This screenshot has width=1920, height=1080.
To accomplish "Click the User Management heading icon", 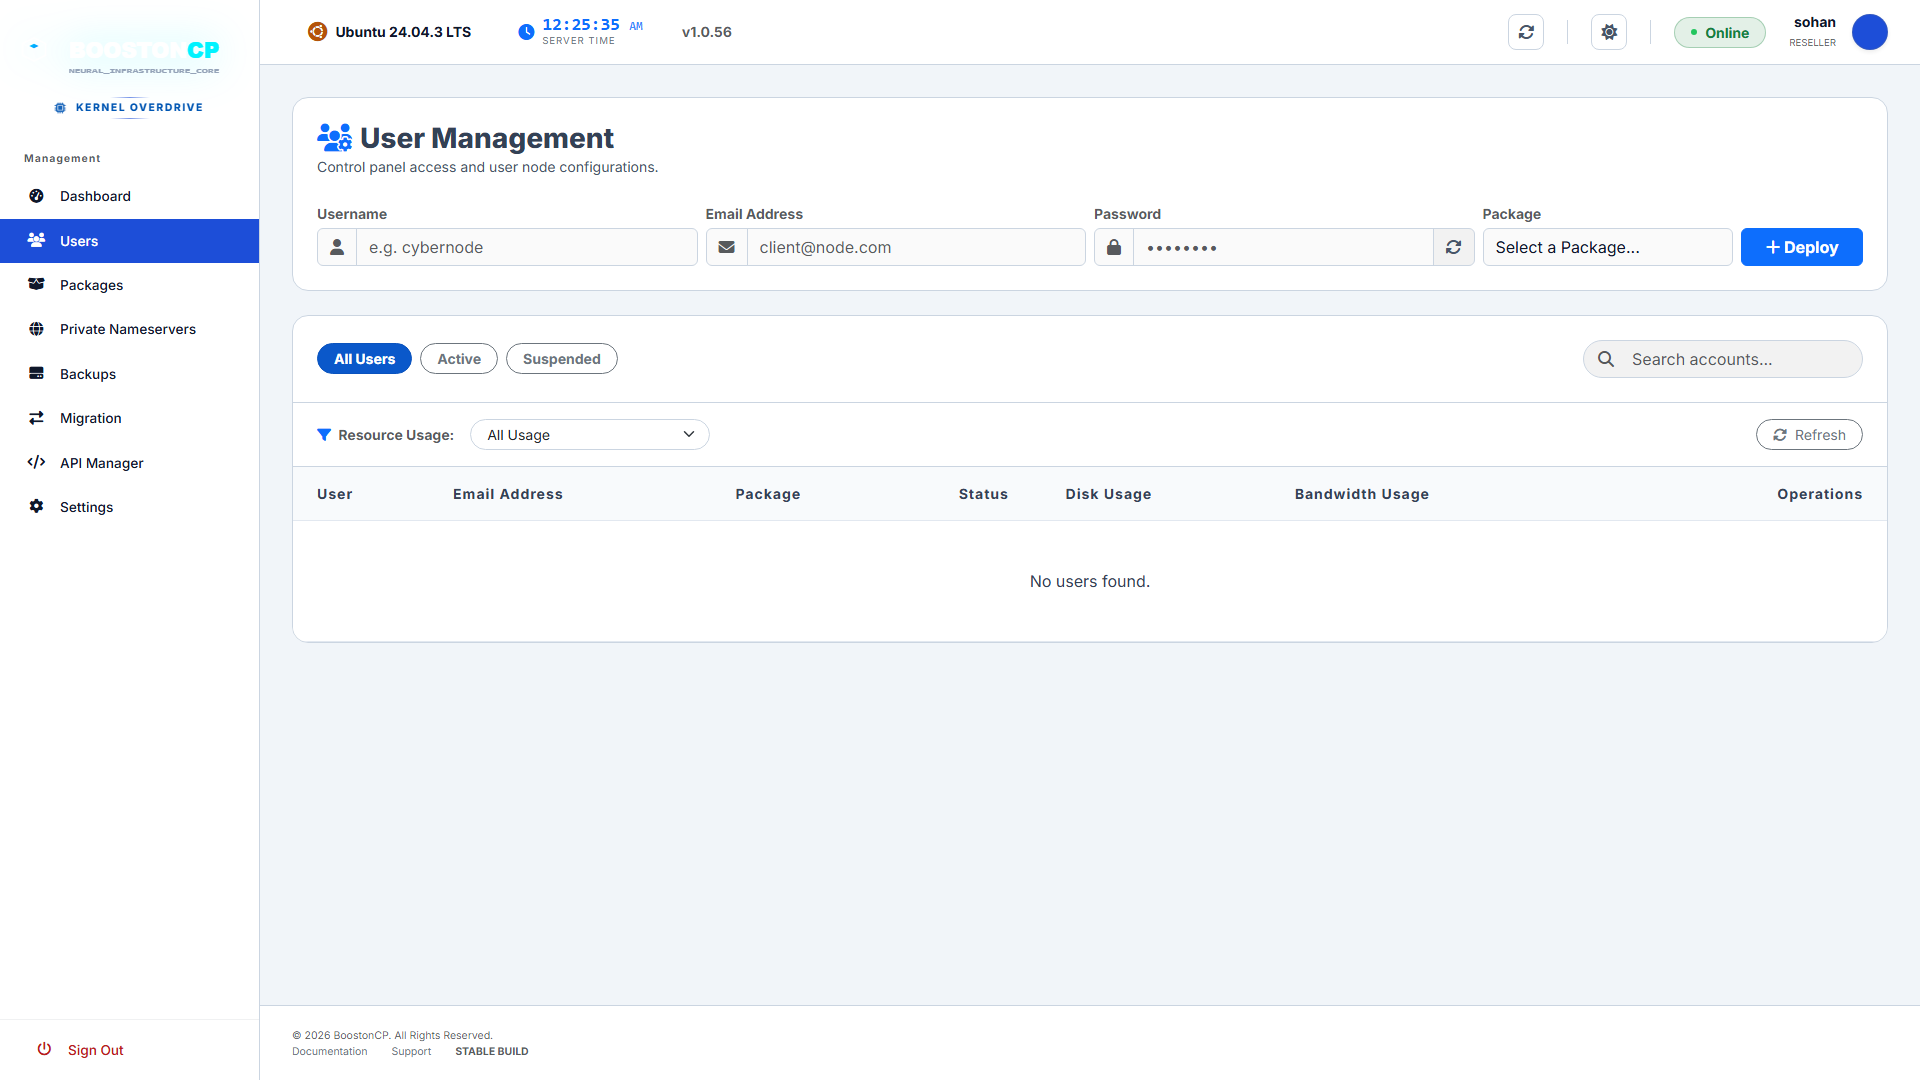I will point(335,138).
